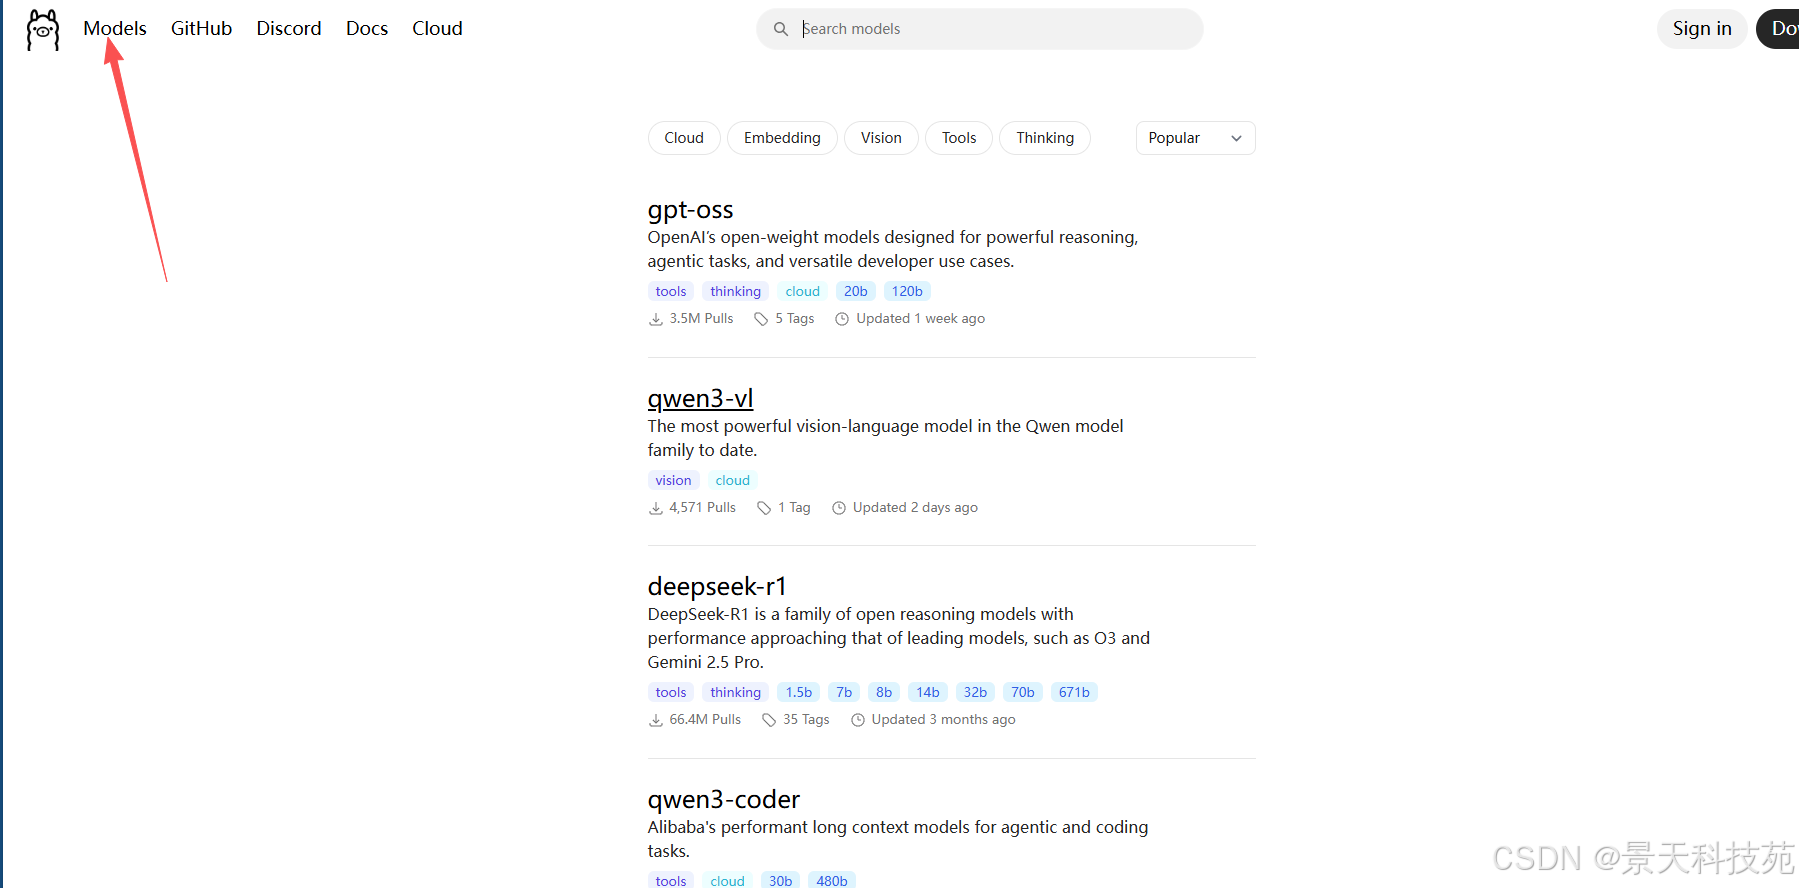Click the tools tag under deepseek-r1
This screenshot has width=1799, height=888.
coord(671,692)
